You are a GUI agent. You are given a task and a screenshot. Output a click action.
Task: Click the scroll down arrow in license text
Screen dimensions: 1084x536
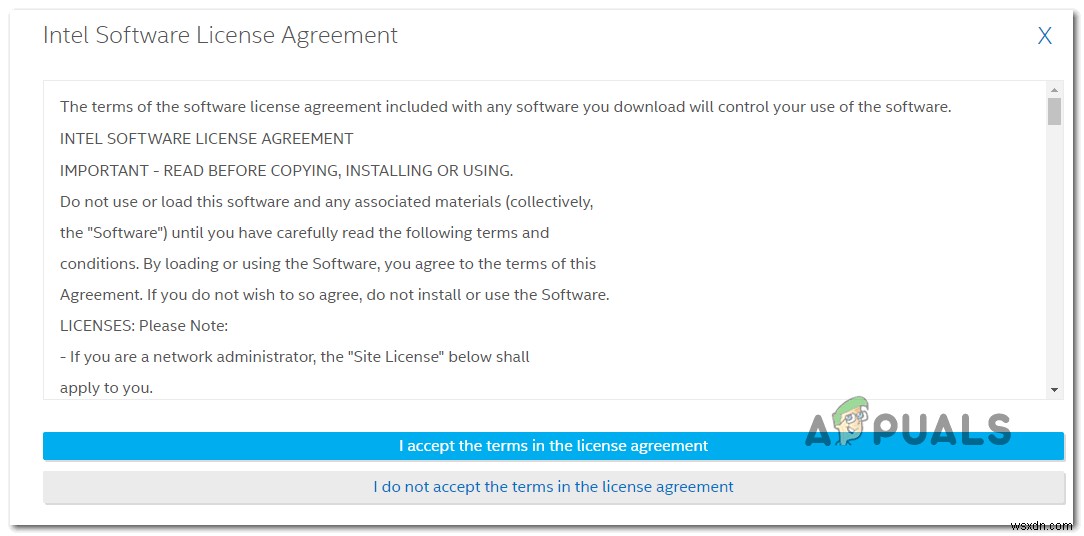tap(1054, 389)
